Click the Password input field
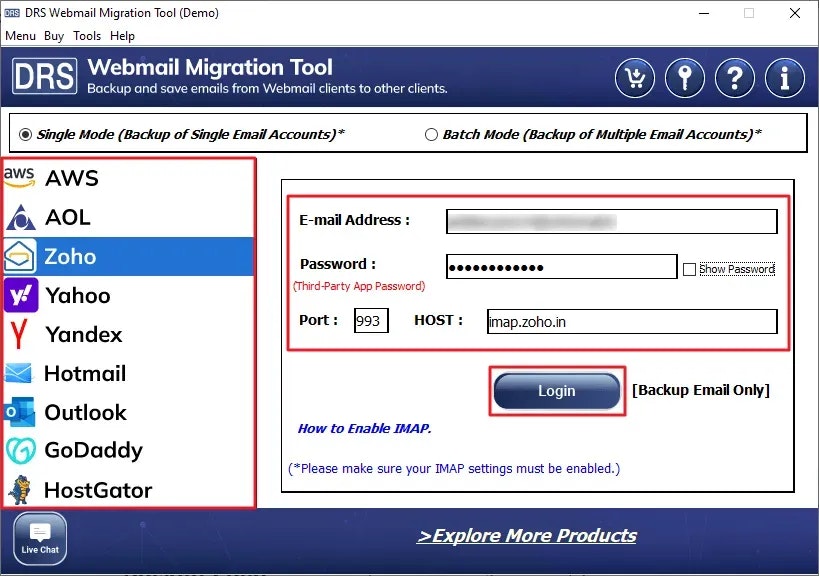 coord(562,267)
